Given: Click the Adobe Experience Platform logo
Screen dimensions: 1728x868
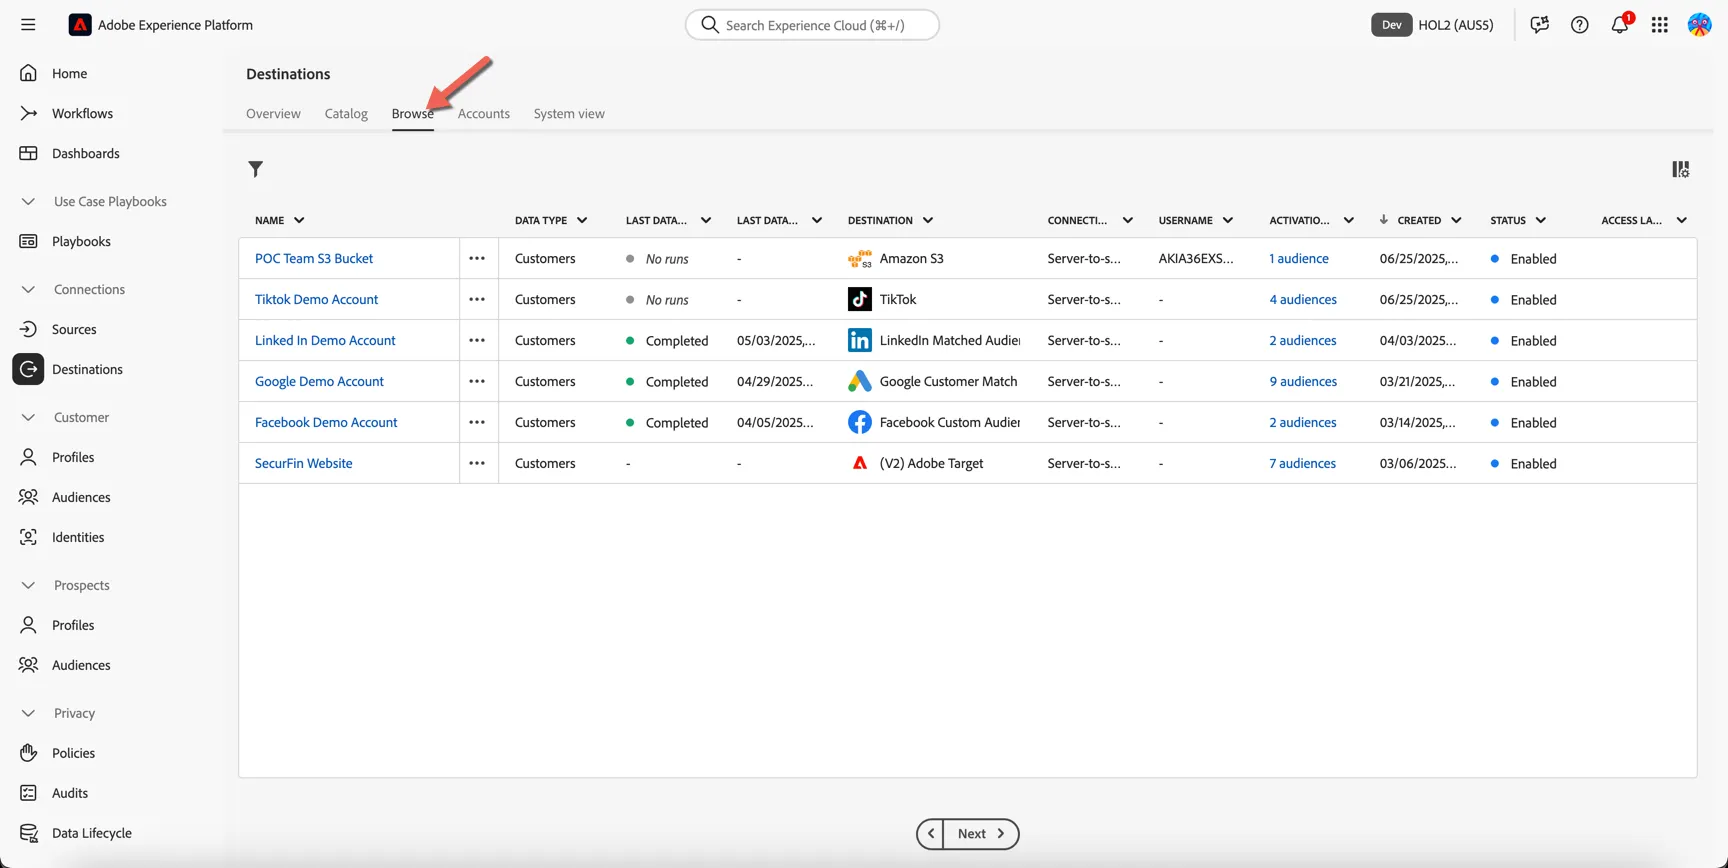Looking at the screenshot, I should coord(80,25).
